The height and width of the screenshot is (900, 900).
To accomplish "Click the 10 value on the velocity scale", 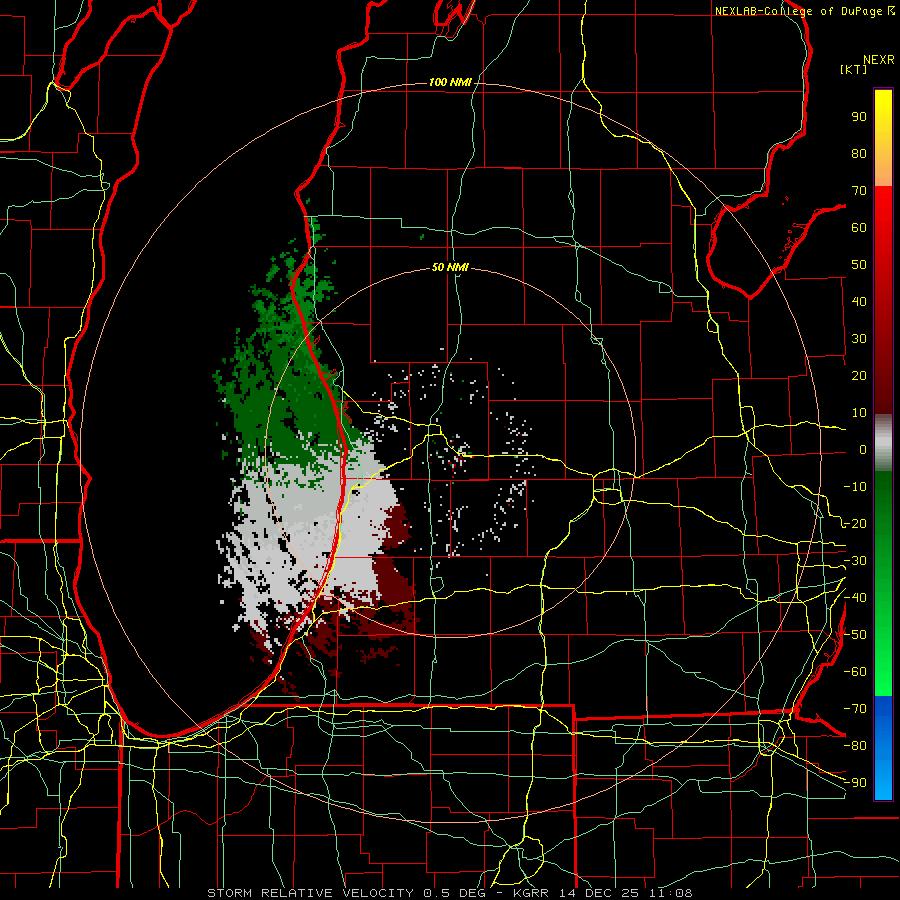I will [x=859, y=413].
